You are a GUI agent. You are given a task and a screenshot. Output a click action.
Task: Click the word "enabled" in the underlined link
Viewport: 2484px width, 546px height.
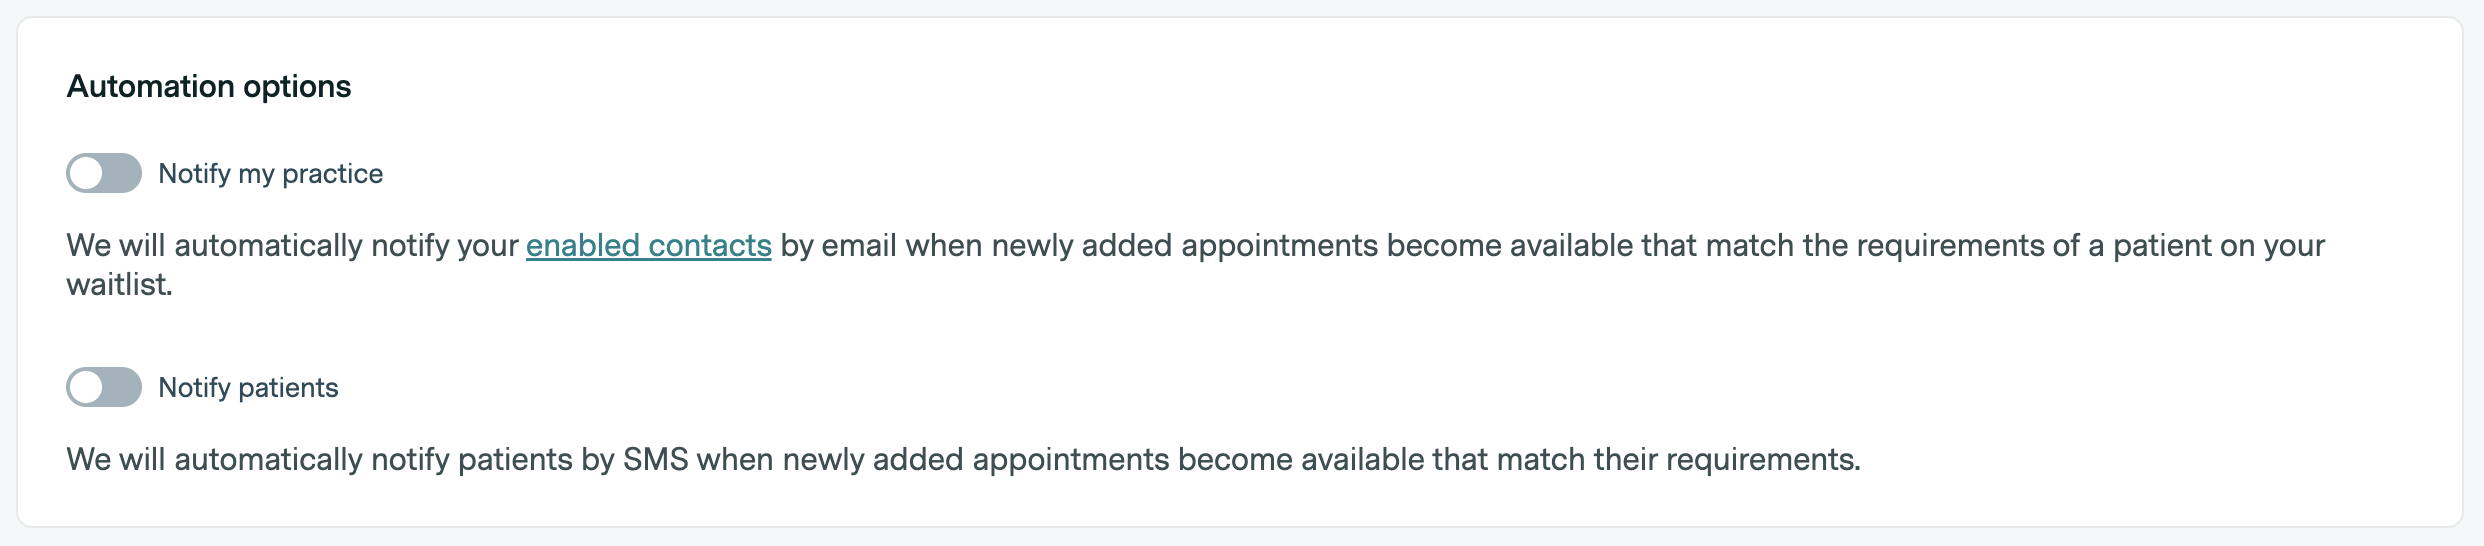[x=583, y=246]
